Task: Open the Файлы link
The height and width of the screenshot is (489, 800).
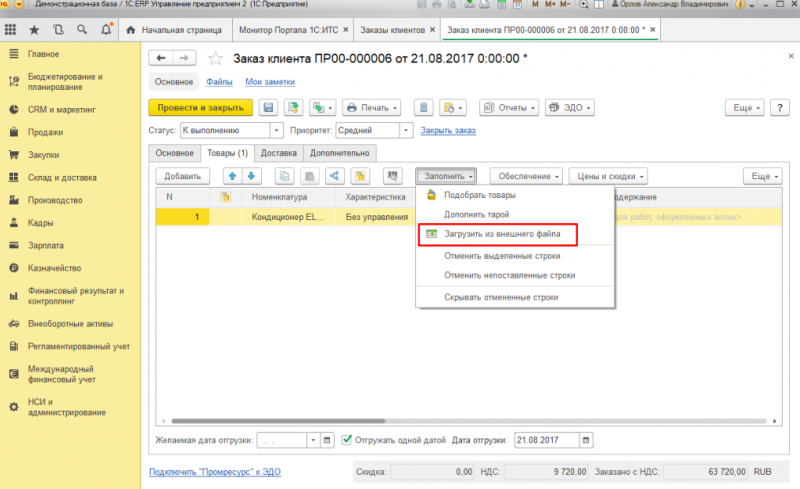Action: (219, 82)
